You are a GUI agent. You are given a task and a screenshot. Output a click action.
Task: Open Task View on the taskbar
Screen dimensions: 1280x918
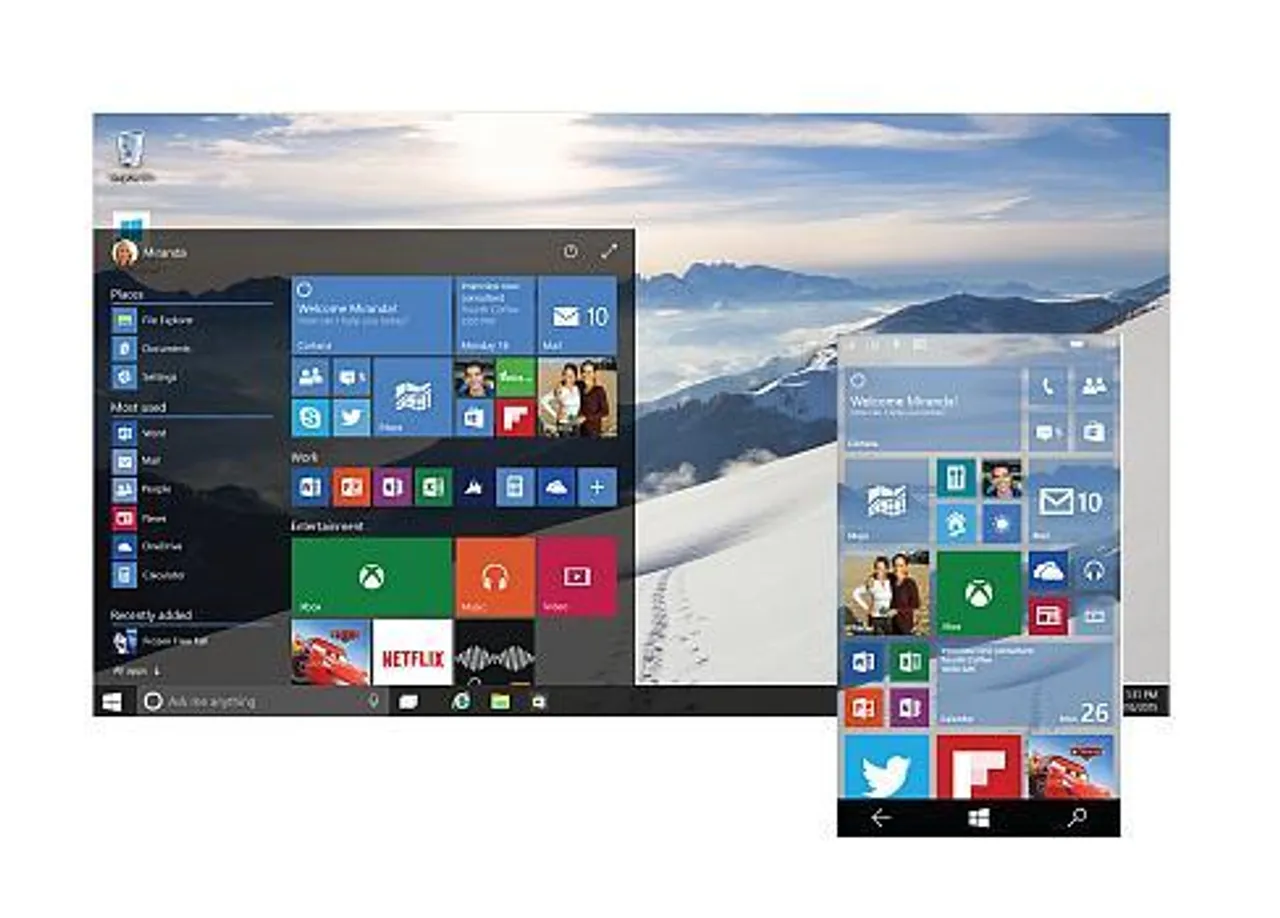pos(408,702)
